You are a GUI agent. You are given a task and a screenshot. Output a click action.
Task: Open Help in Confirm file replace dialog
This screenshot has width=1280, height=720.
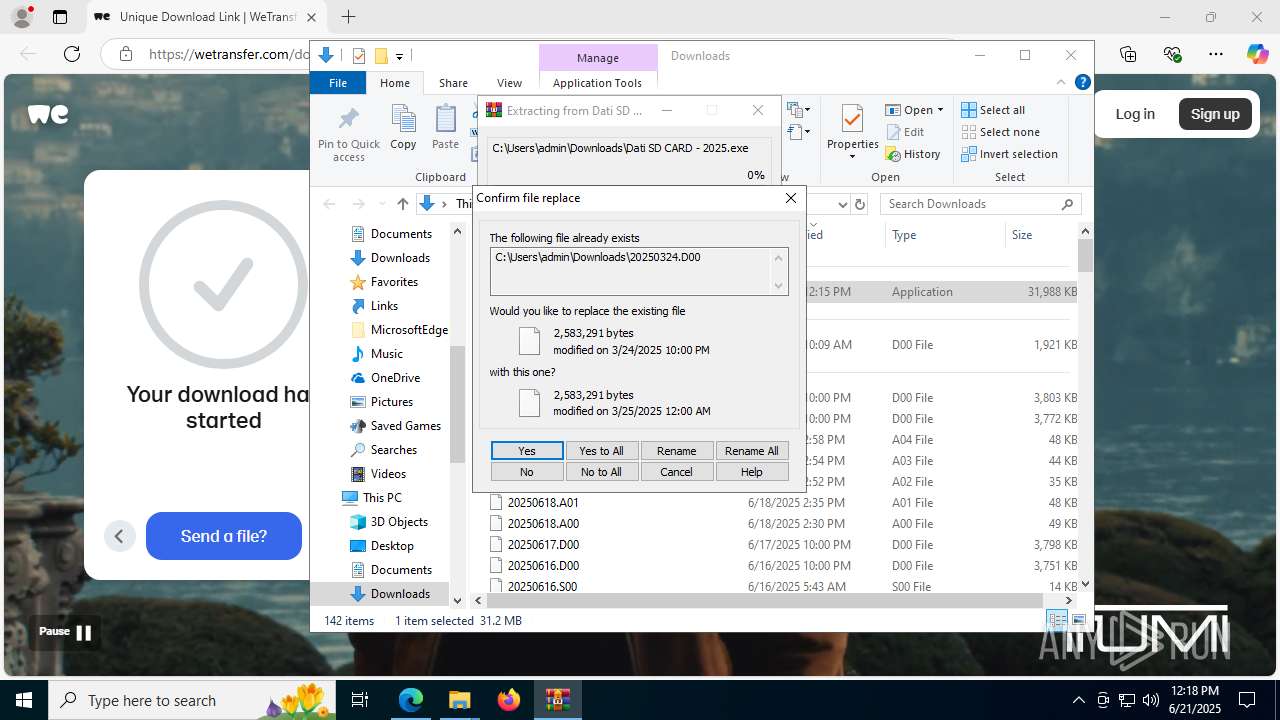coord(751,472)
